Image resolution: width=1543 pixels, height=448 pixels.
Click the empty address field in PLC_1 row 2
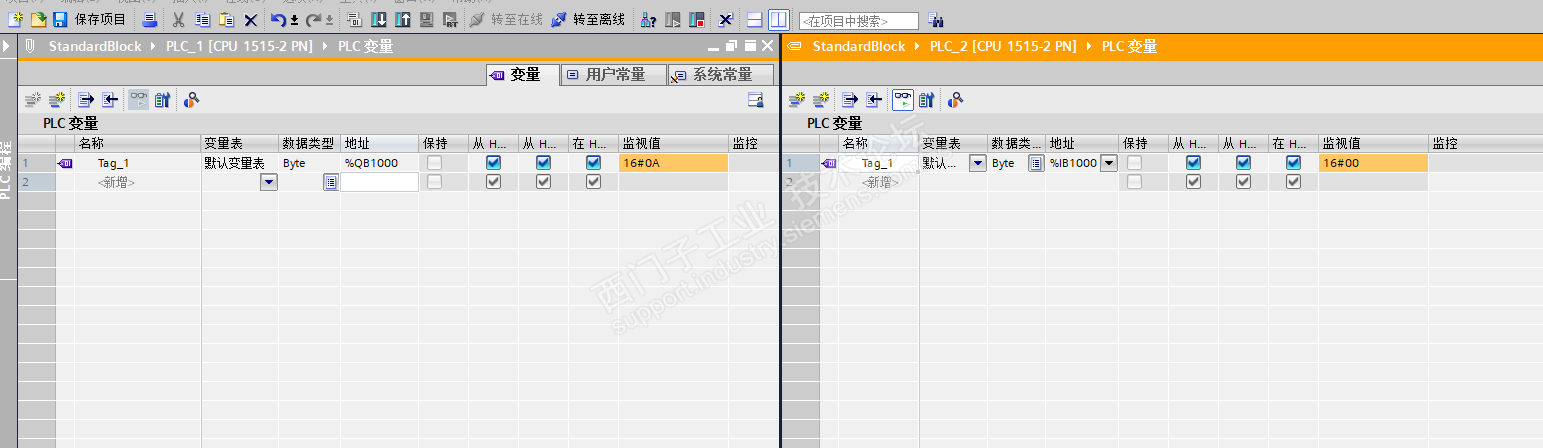click(379, 182)
